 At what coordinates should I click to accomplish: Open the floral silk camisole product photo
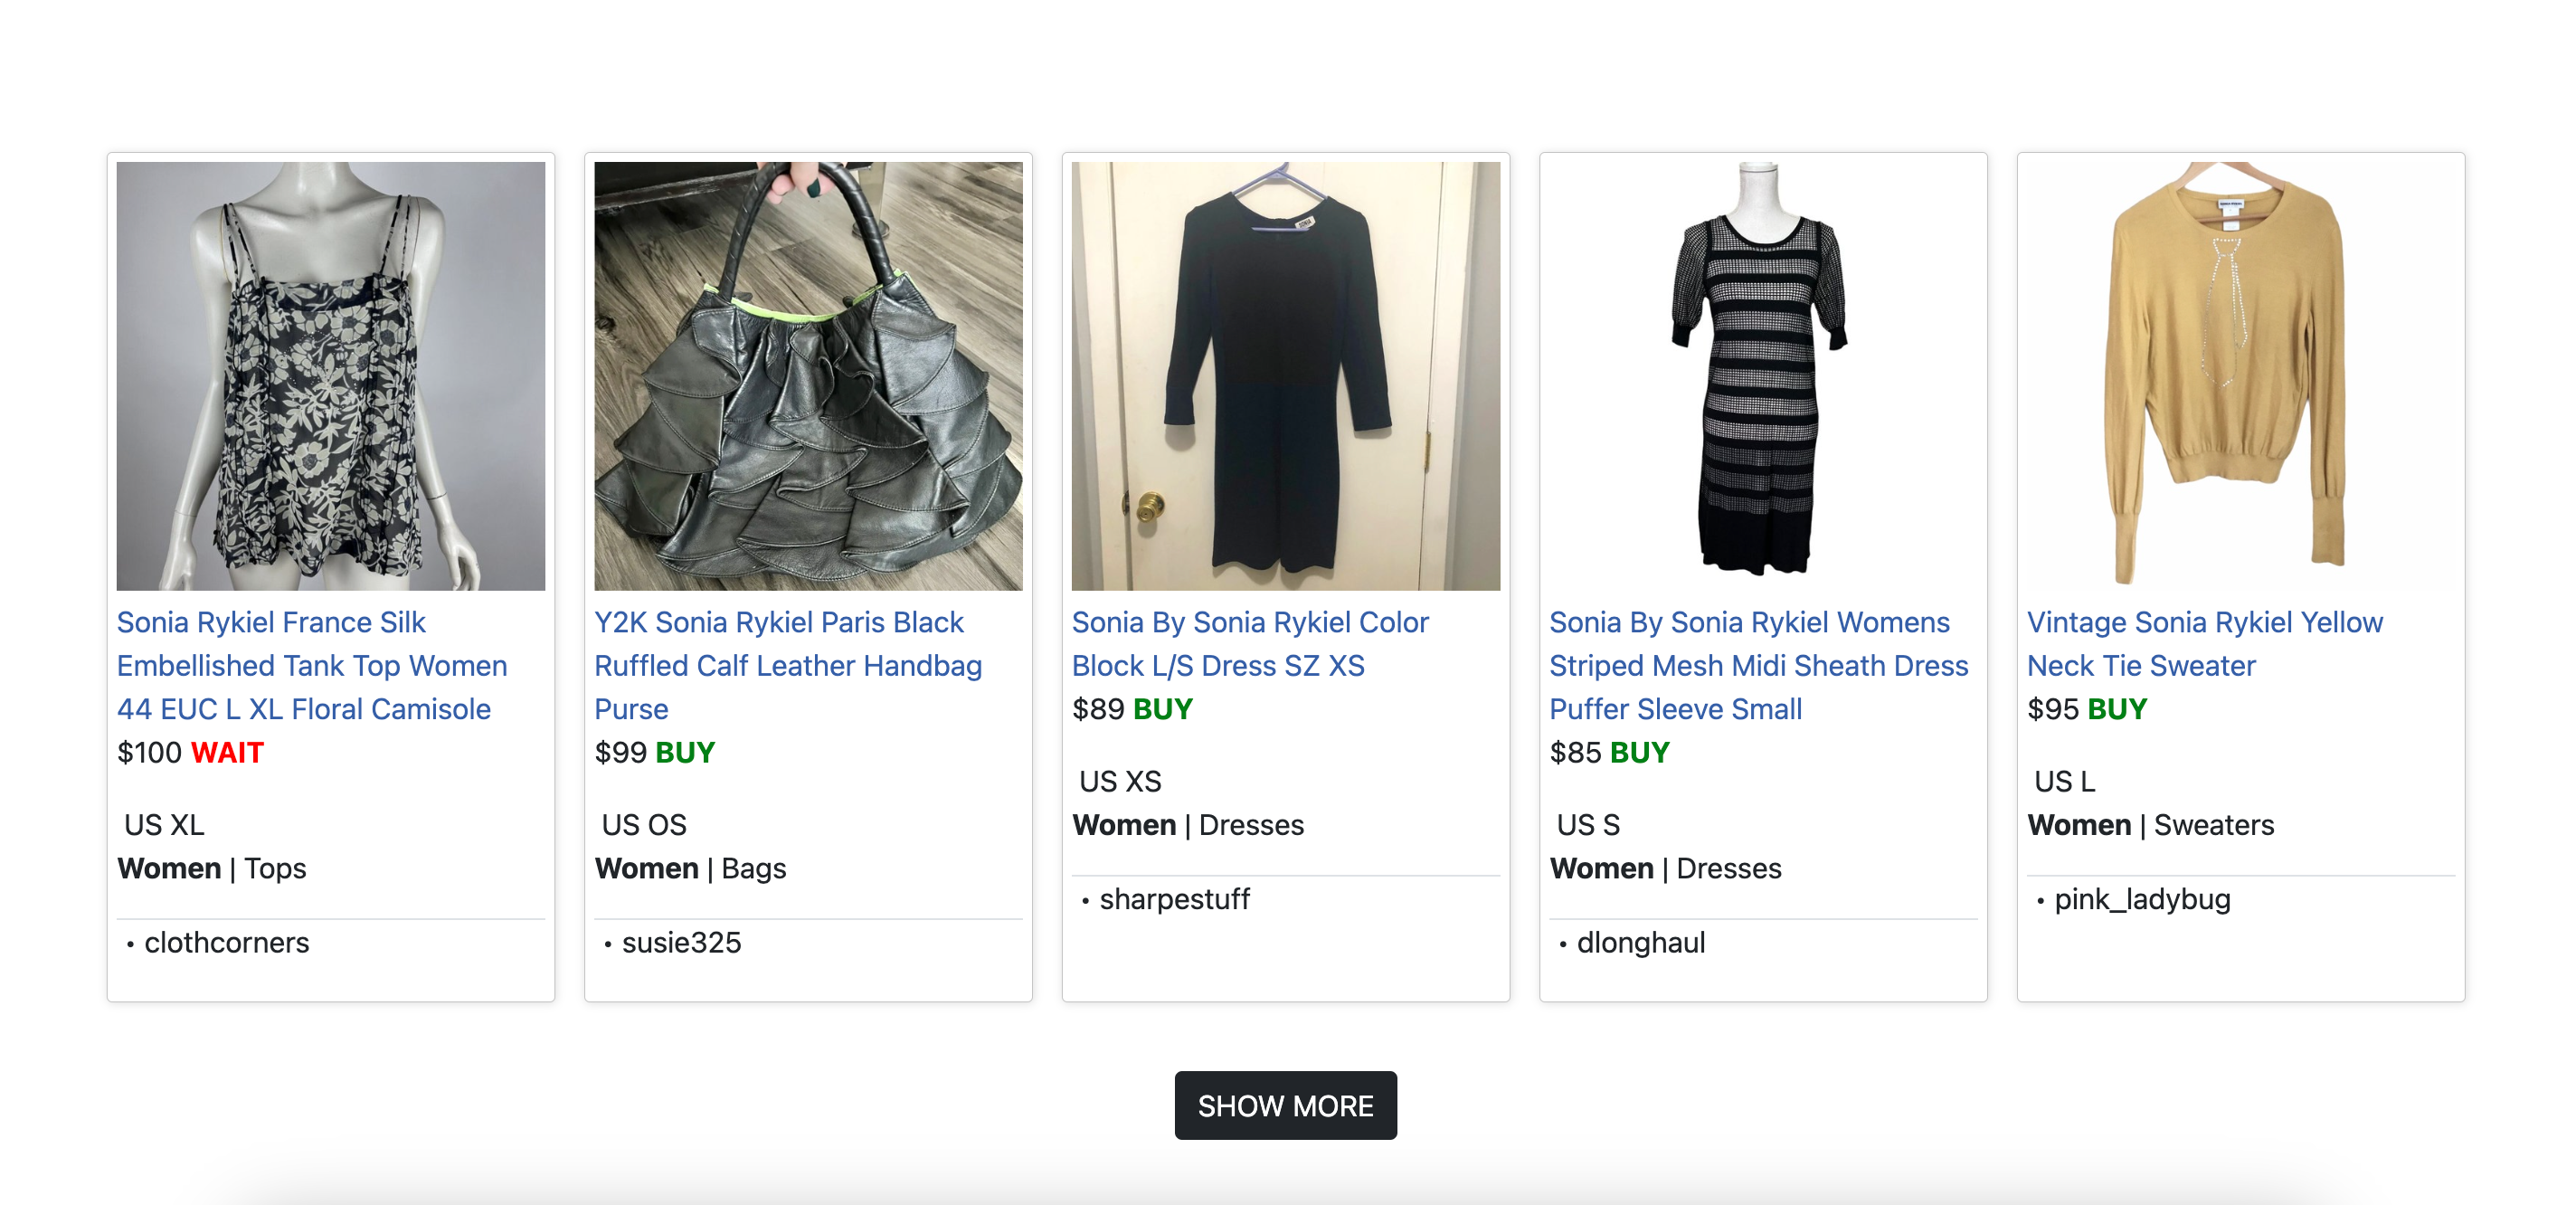coord(330,376)
